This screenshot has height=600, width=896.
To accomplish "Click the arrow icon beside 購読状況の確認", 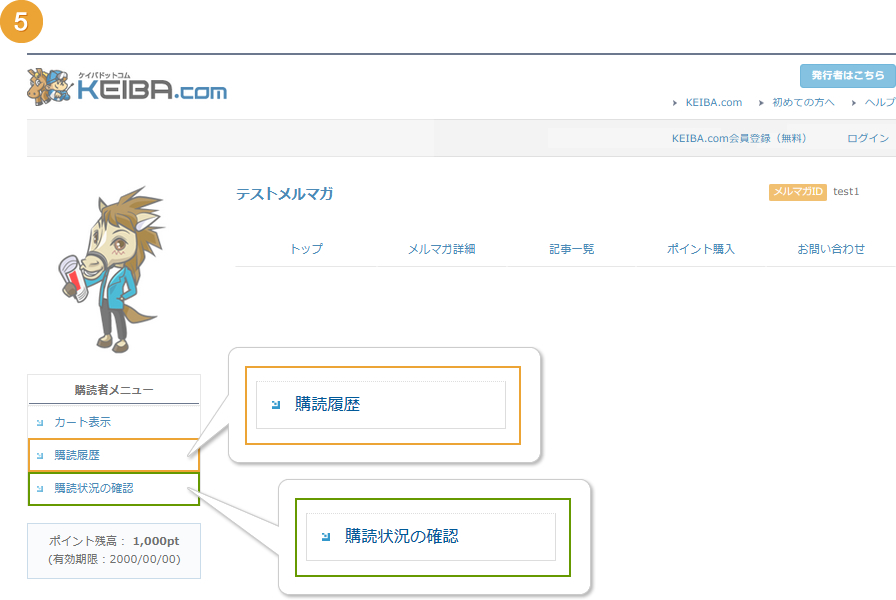I will point(40,490).
